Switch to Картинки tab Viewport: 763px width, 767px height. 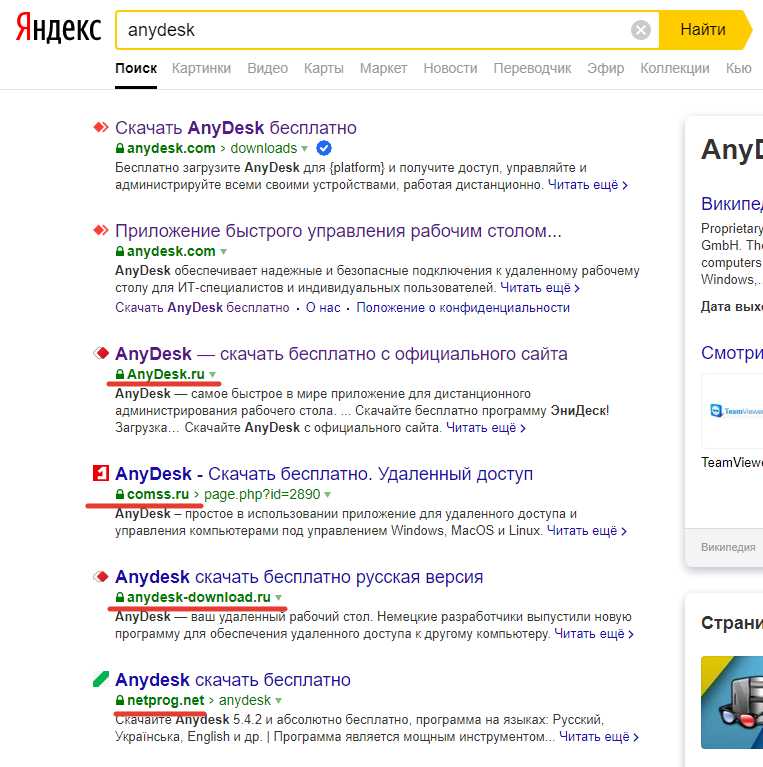(x=201, y=68)
